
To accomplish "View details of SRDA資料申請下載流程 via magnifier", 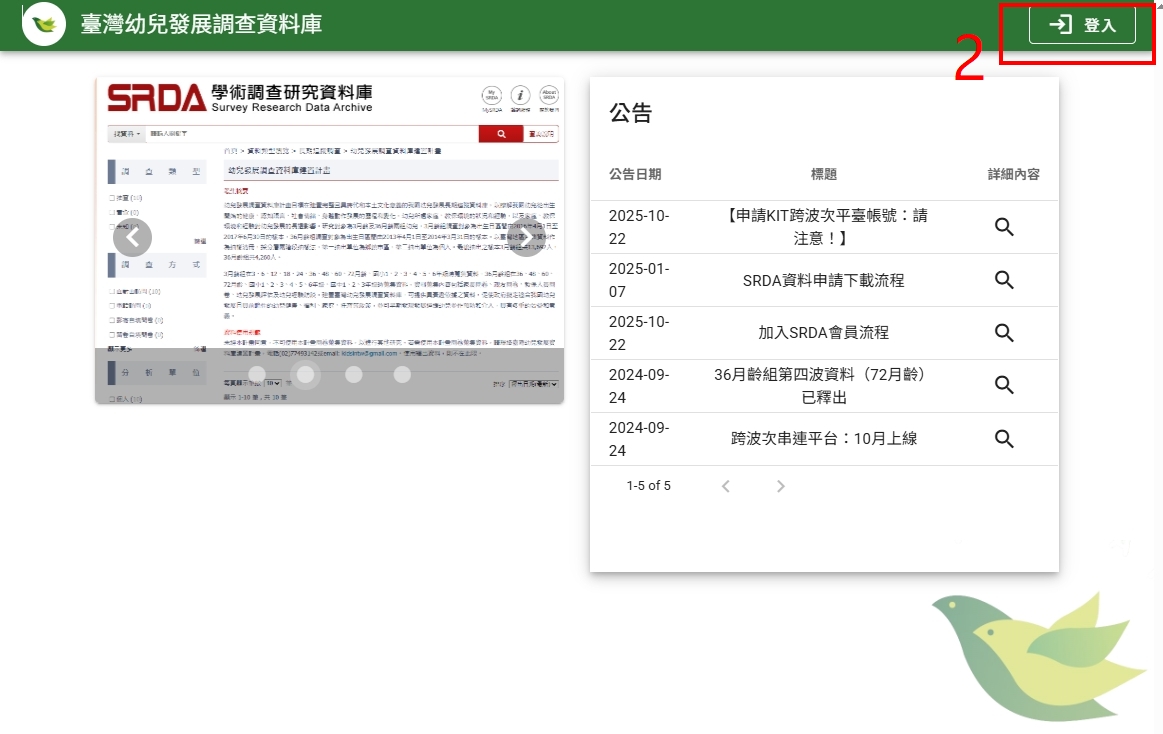I will (1004, 280).
